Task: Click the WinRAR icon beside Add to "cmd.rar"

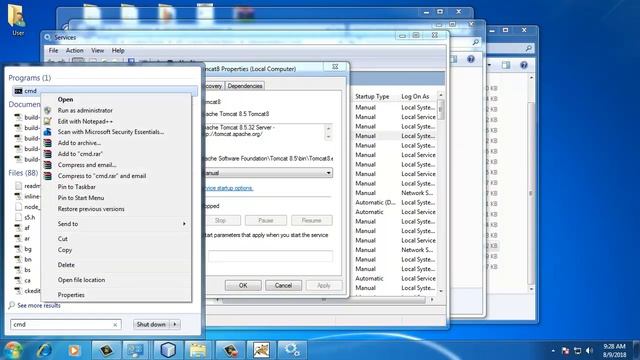Action: tap(47, 154)
